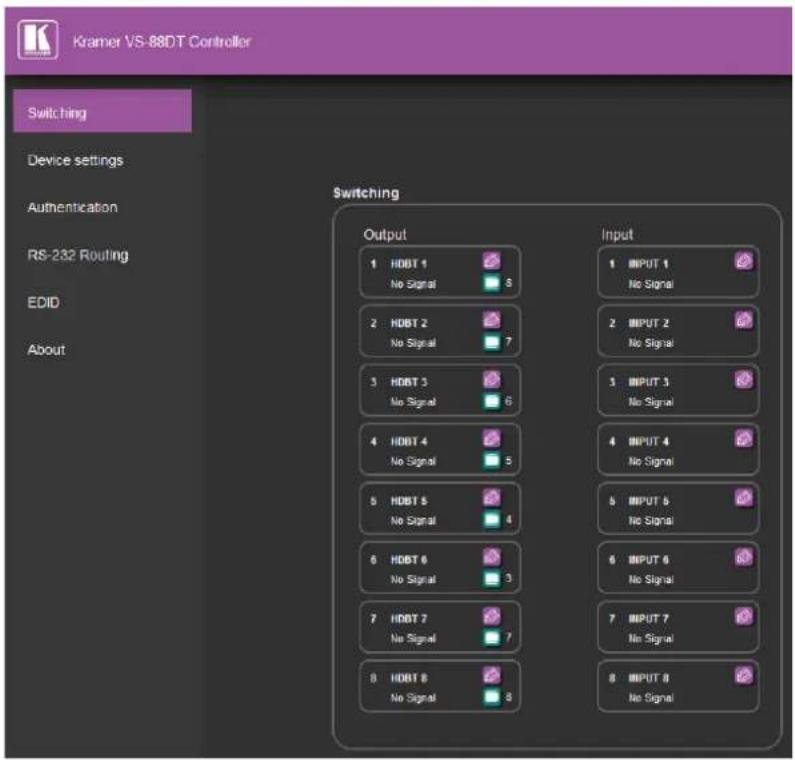Select the HDBT 4 output label
This screenshot has width=795, height=760.
pos(409,442)
